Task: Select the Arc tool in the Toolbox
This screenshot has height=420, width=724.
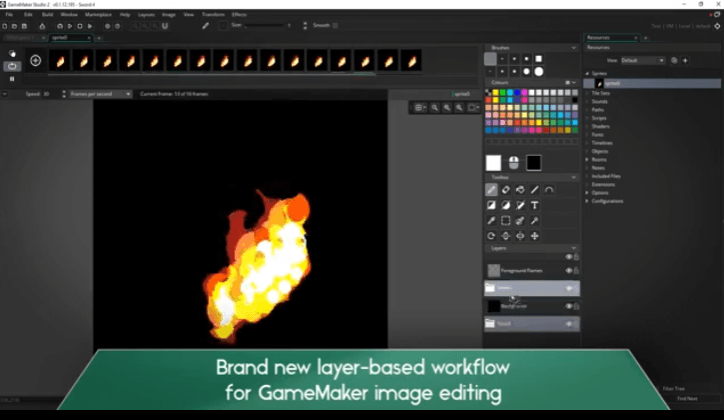Action: click(x=549, y=190)
